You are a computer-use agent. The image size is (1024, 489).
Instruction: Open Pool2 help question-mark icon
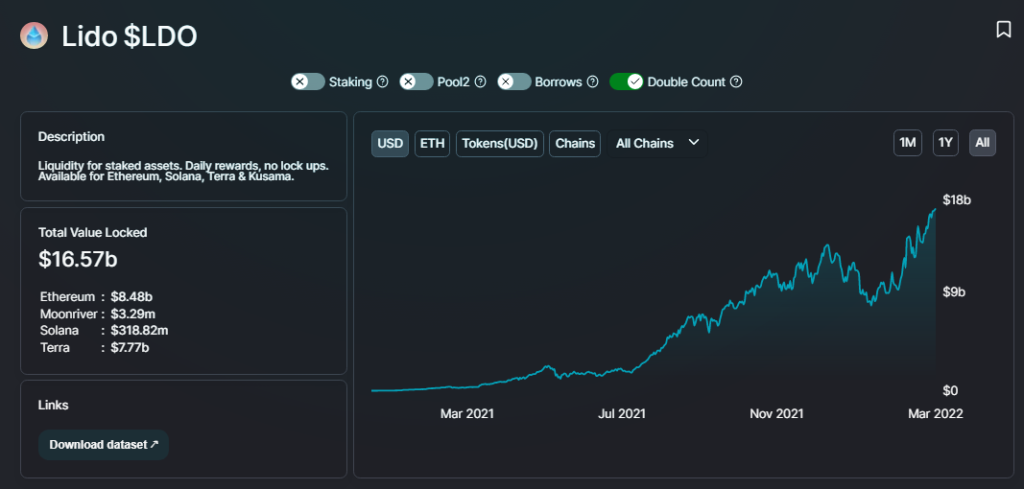[480, 82]
